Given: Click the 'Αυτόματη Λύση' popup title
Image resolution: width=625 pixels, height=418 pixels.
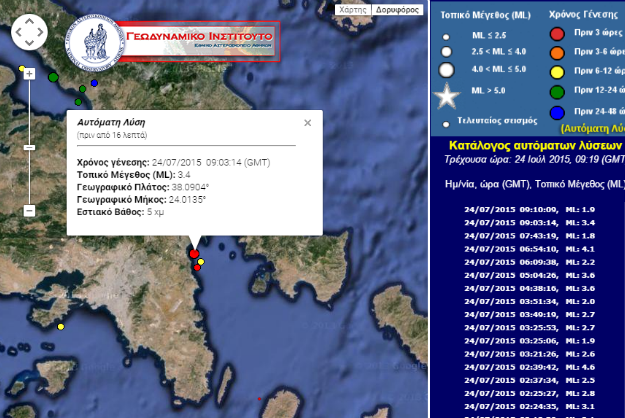Looking at the screenshot, I should click(x=111, y=122).
